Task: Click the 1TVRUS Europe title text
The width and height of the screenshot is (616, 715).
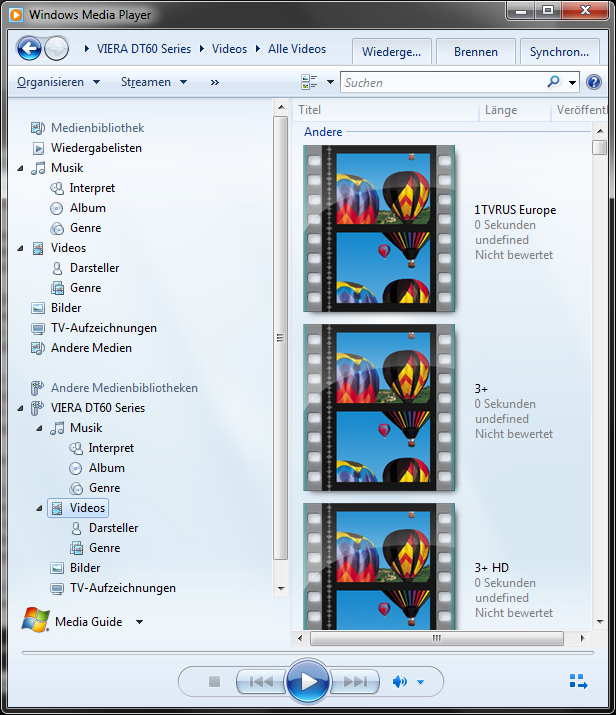Action: pos(515,210)
